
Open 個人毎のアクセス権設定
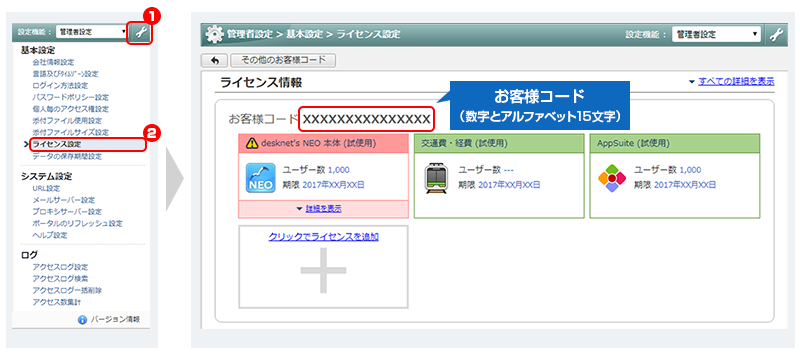[x=70, y=109]
